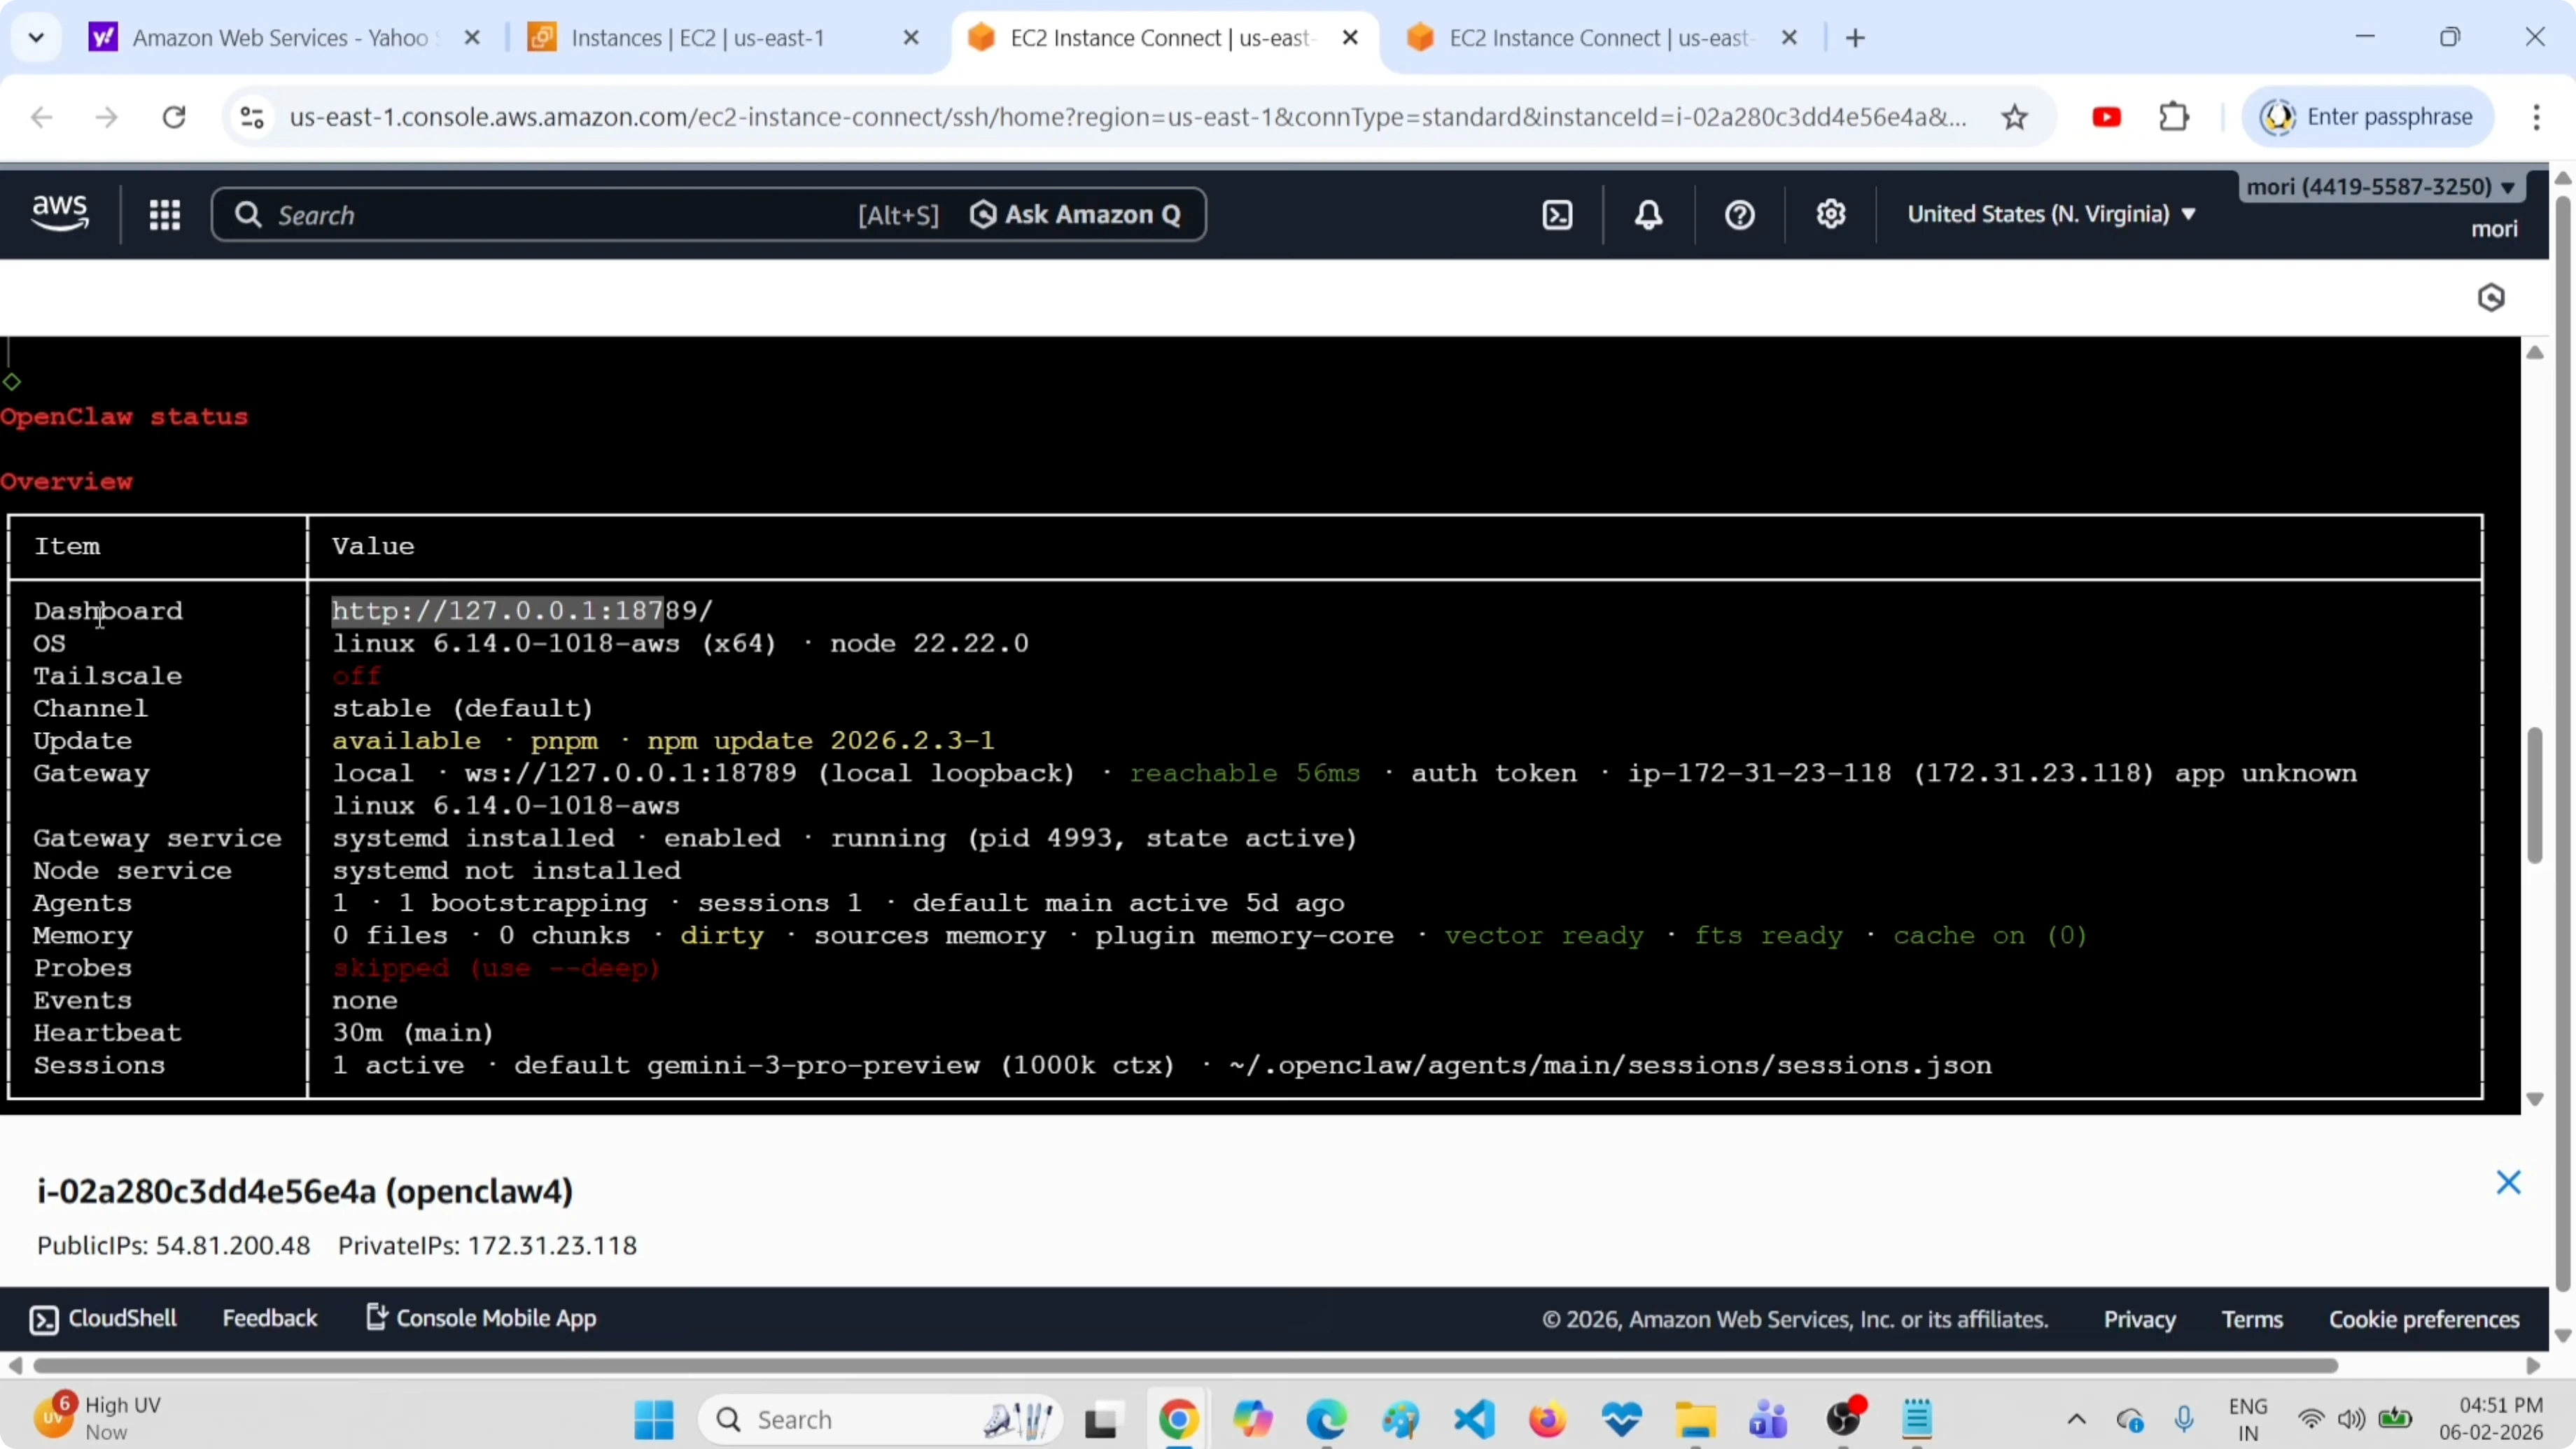This screenshot has height=1449, width=2576.
Task: Show hidden taskbar icons chevron
Action: (x=2076, y=1419)
